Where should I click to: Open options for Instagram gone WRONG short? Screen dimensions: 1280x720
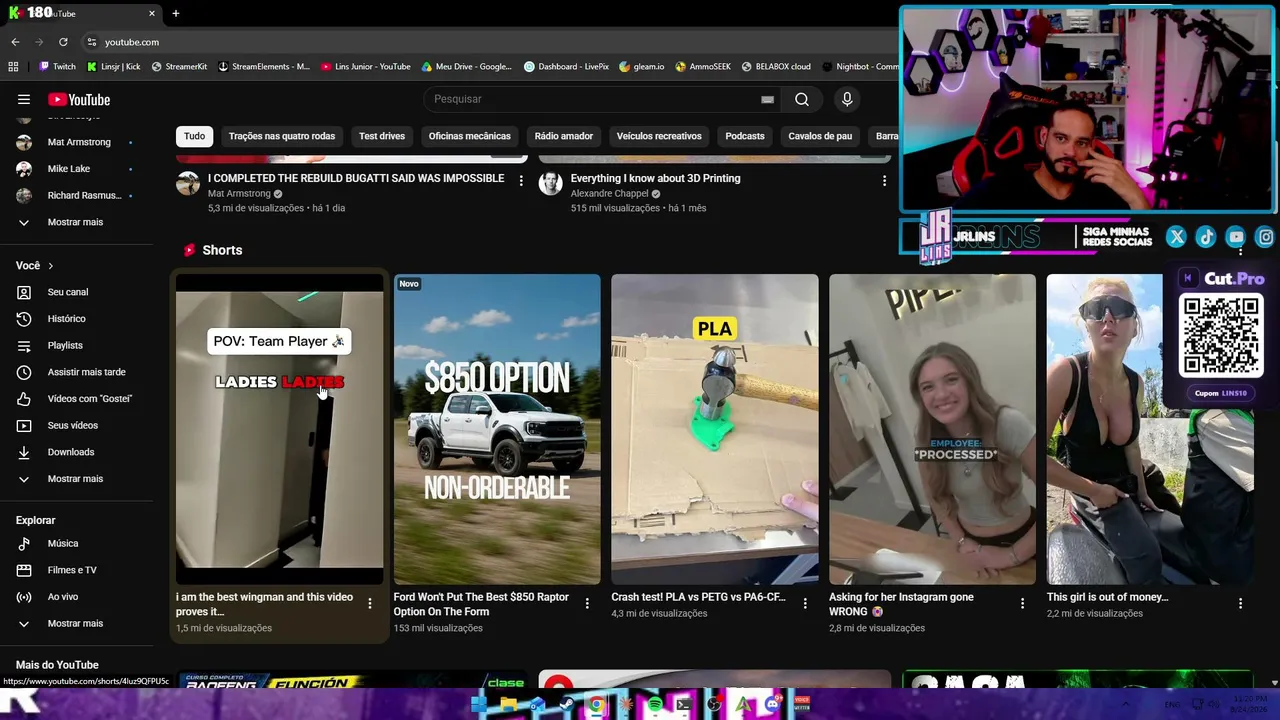click(x=1022, y=603)
